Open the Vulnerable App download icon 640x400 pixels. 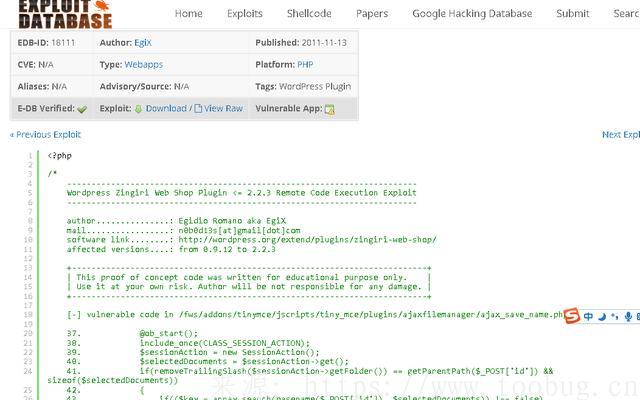[329, 109]
